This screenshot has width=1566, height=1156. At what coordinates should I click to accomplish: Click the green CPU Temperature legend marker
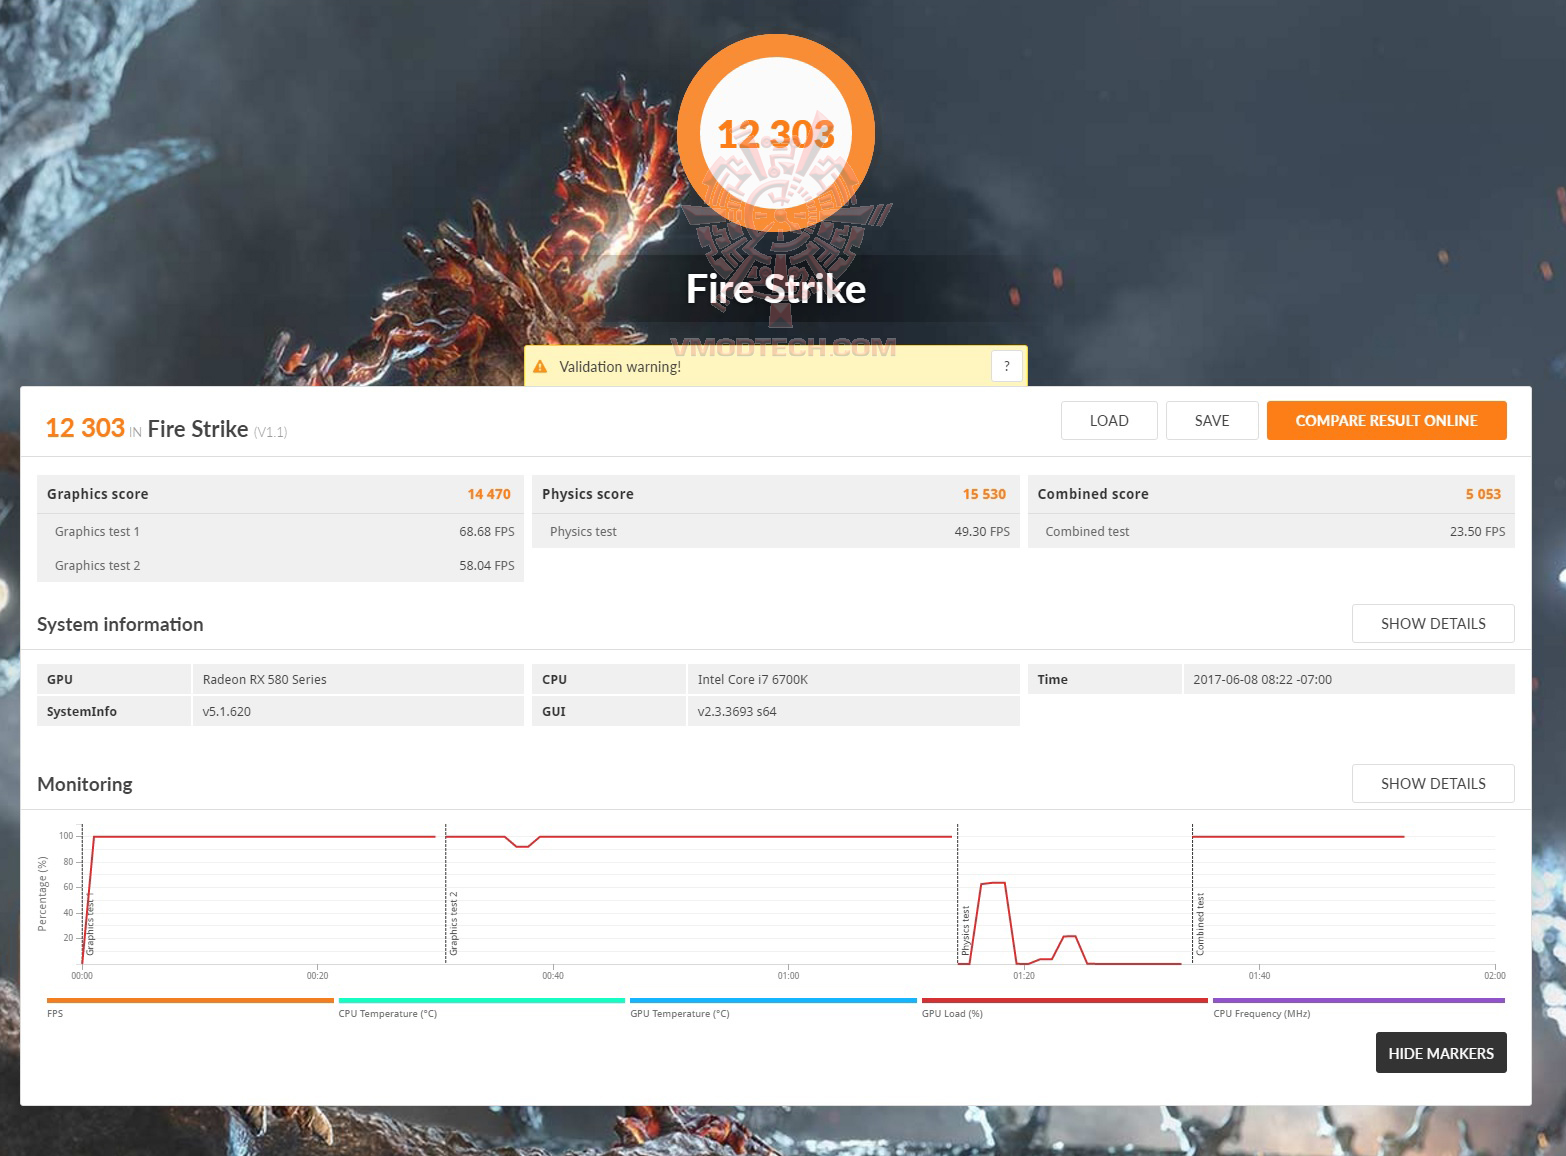pos(481,999)
